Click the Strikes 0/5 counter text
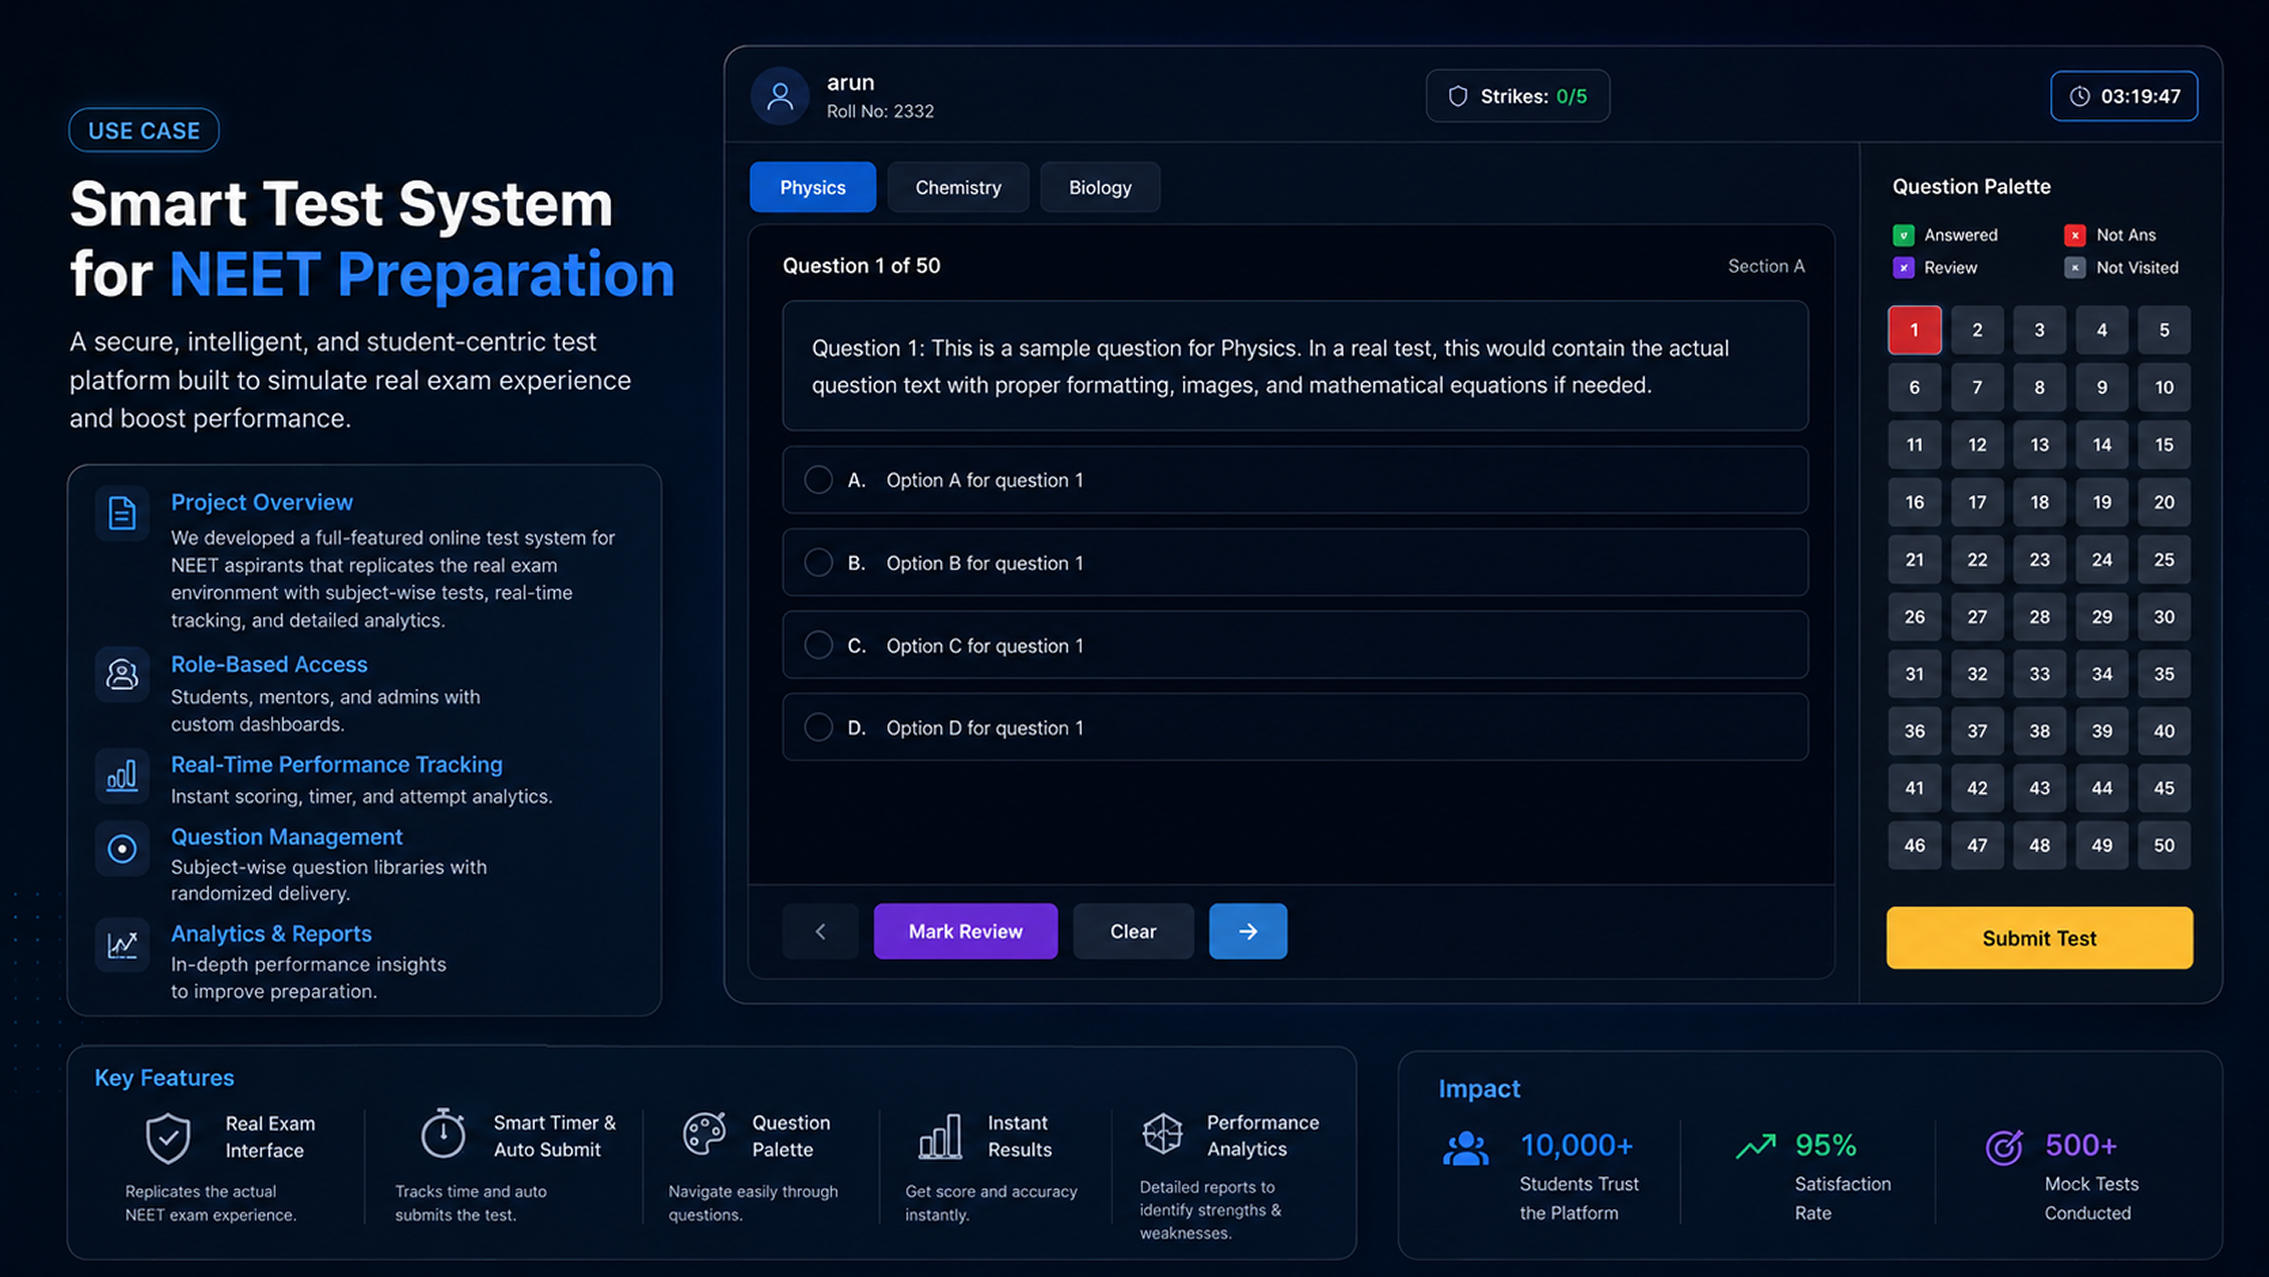This screenshot has width=2269, height=1277. pyautogui.click(x=1534, y=96)
